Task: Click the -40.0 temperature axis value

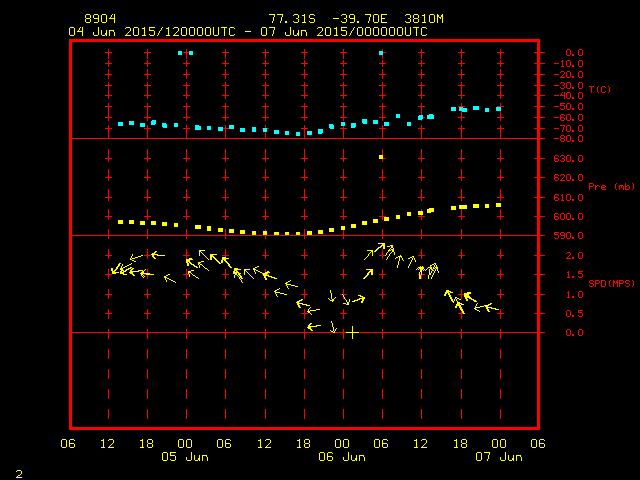Action: coord(569,96)
